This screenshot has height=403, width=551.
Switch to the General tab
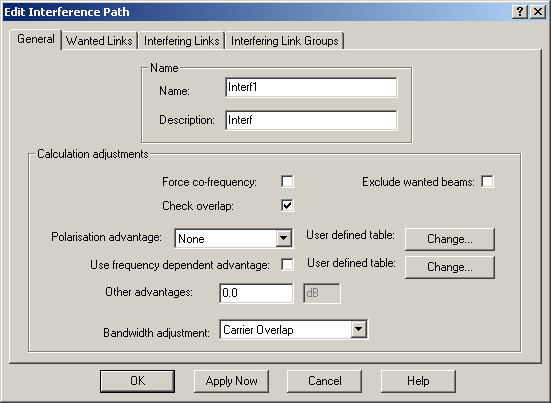pos(35,39)
